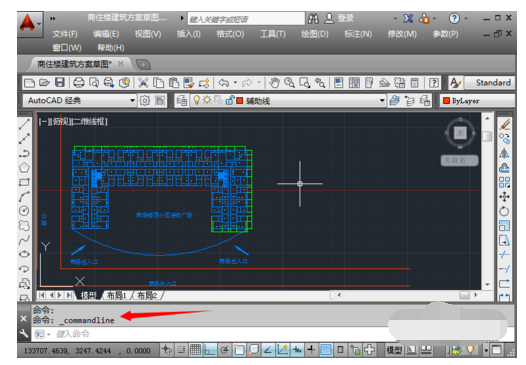526x365 pixels.
Task: Select the Mirror modify tool
Action: point(504,153)
